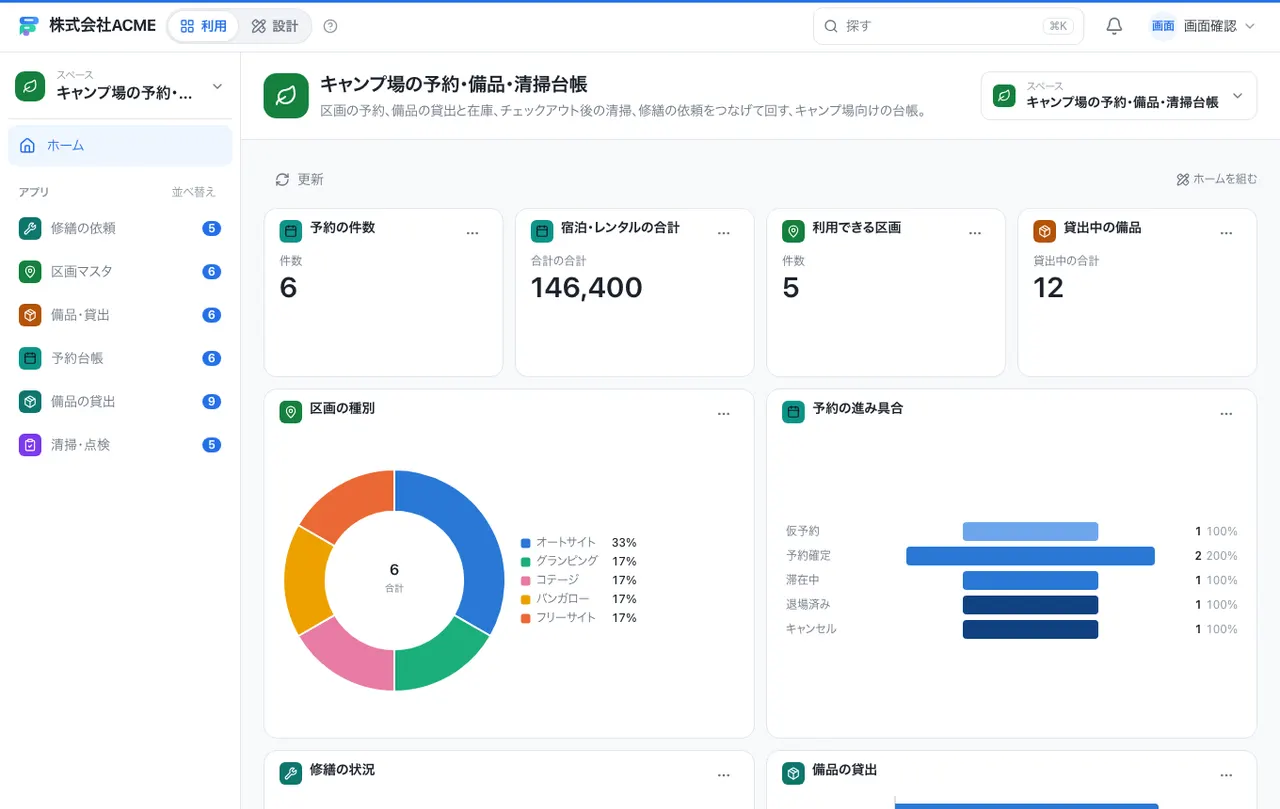Click the notification bell icon
This screenshot has width=1280, height=809.
click(1114, 26)
